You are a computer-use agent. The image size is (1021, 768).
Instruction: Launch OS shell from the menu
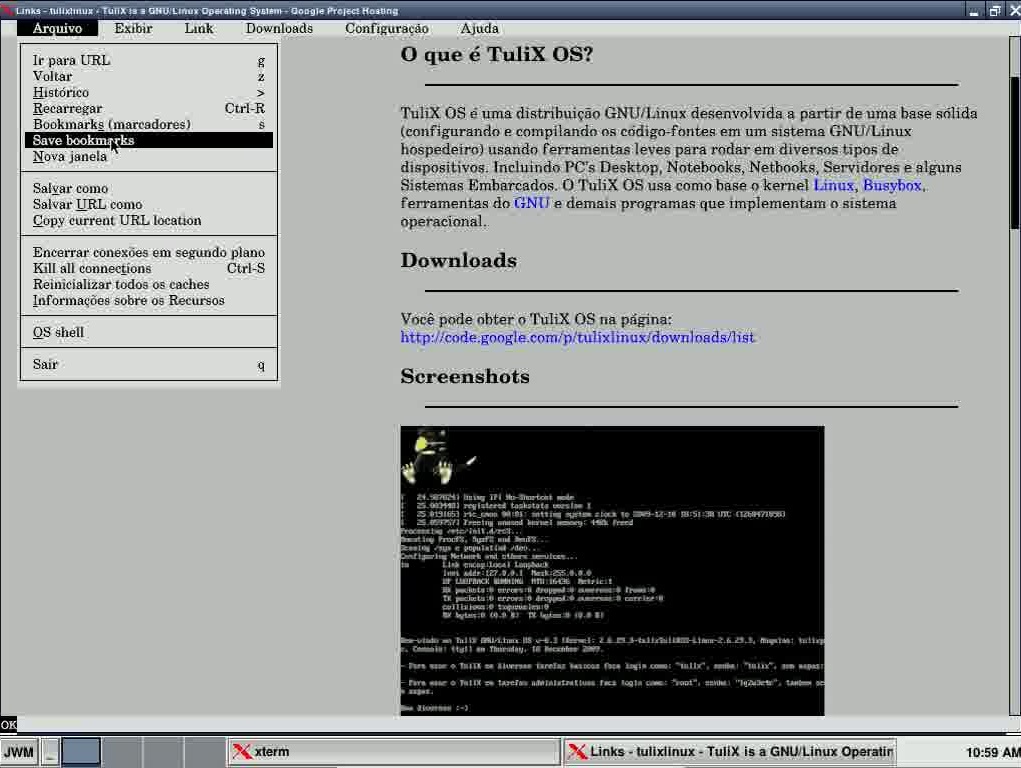148,332
